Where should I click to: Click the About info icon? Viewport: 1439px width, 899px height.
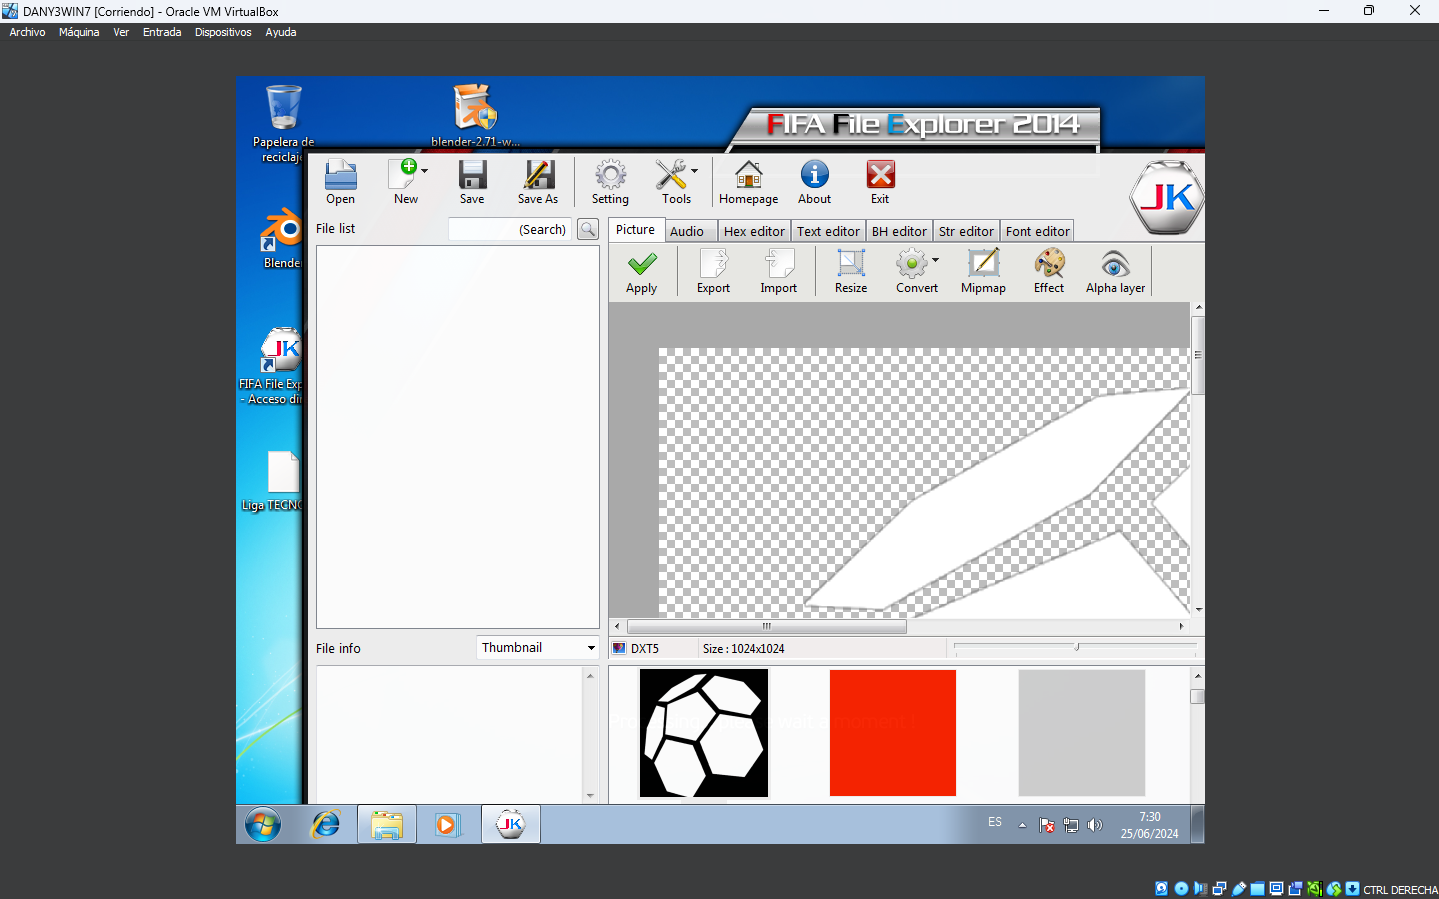(x=814, y=175)
